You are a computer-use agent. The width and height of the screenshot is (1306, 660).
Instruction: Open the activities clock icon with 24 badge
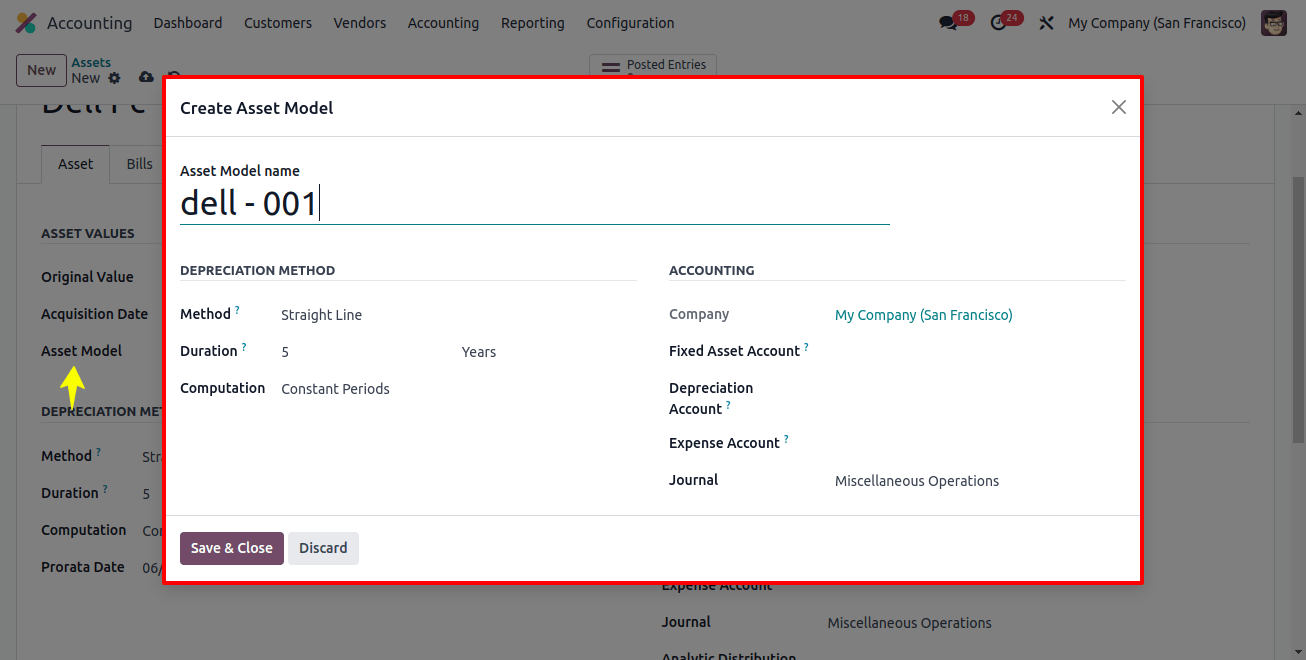[x=998, y=23]
